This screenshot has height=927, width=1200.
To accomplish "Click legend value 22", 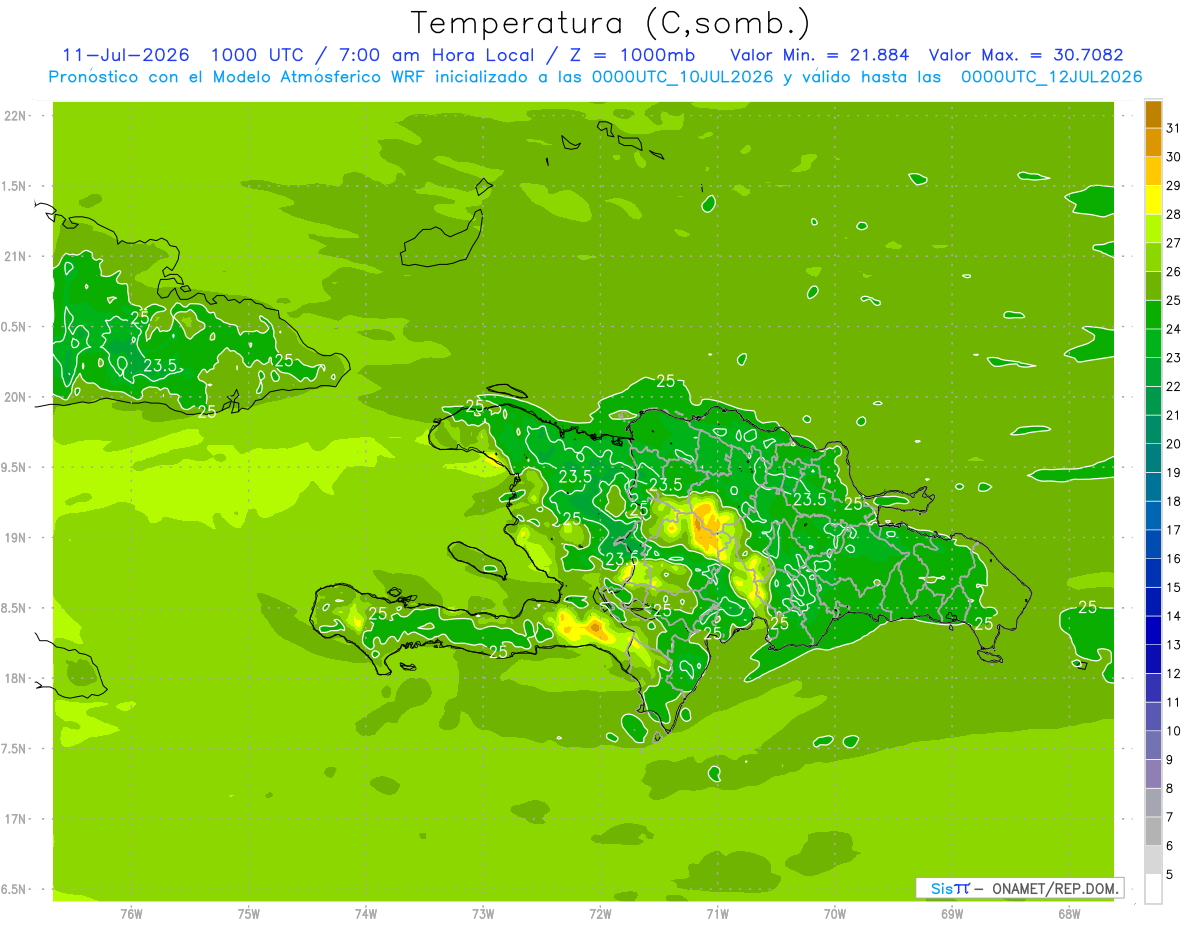I will (1173, 387).
